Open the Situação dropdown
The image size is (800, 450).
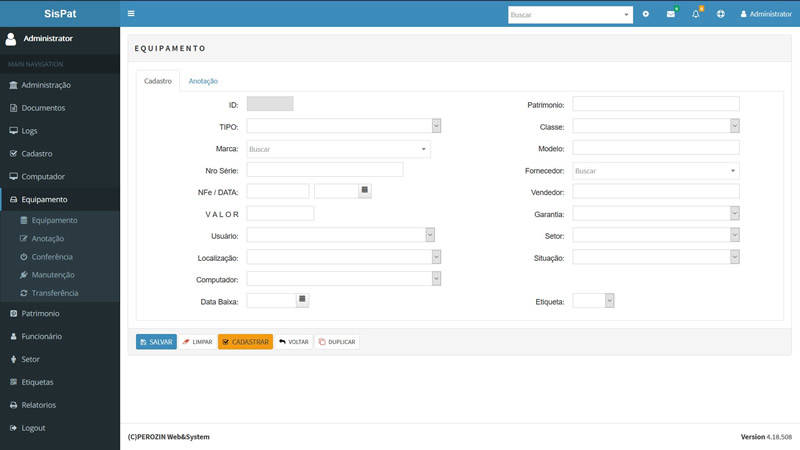coord(734,257)
